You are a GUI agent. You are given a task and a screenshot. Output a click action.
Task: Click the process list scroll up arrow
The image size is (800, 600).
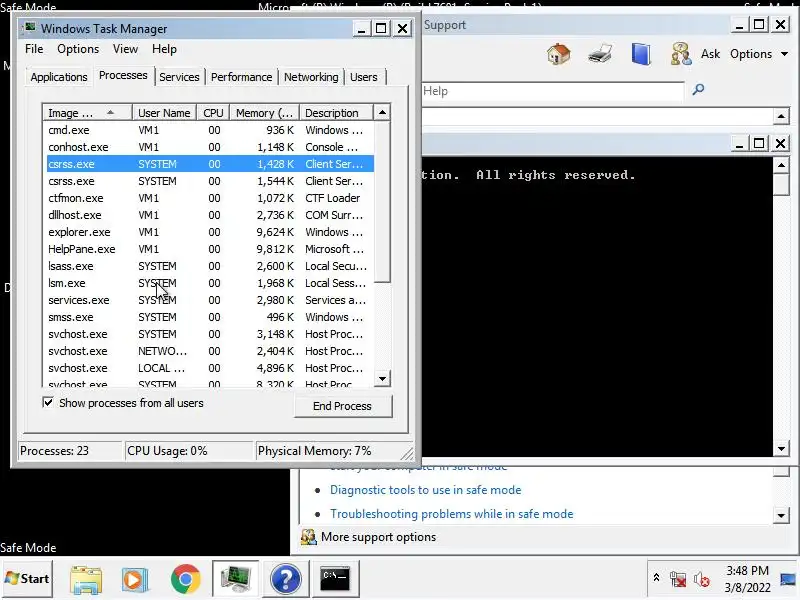(382, 112)
